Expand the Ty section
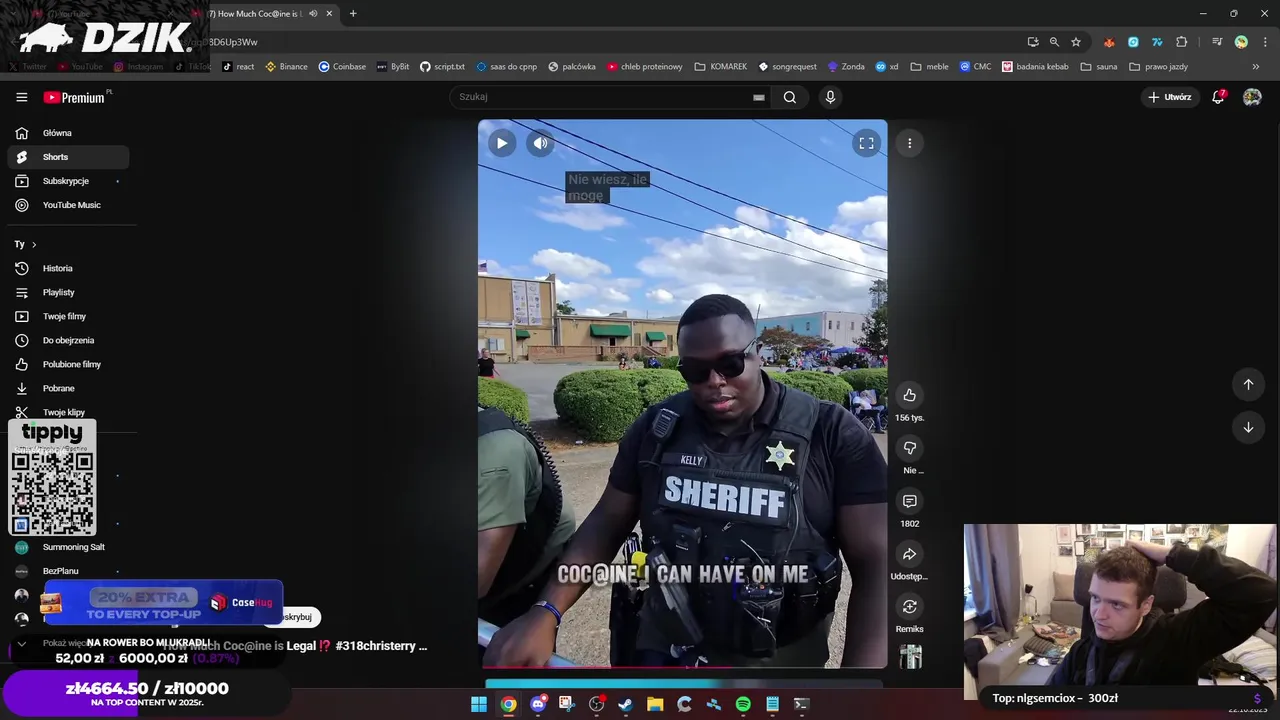Image resolution: width=1280 pixels, height=720 pixels. click(x=26, y=244)
